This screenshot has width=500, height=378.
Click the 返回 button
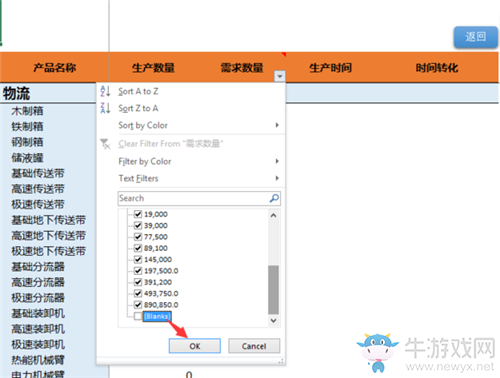pyautogui.click(x=476, y=37)
